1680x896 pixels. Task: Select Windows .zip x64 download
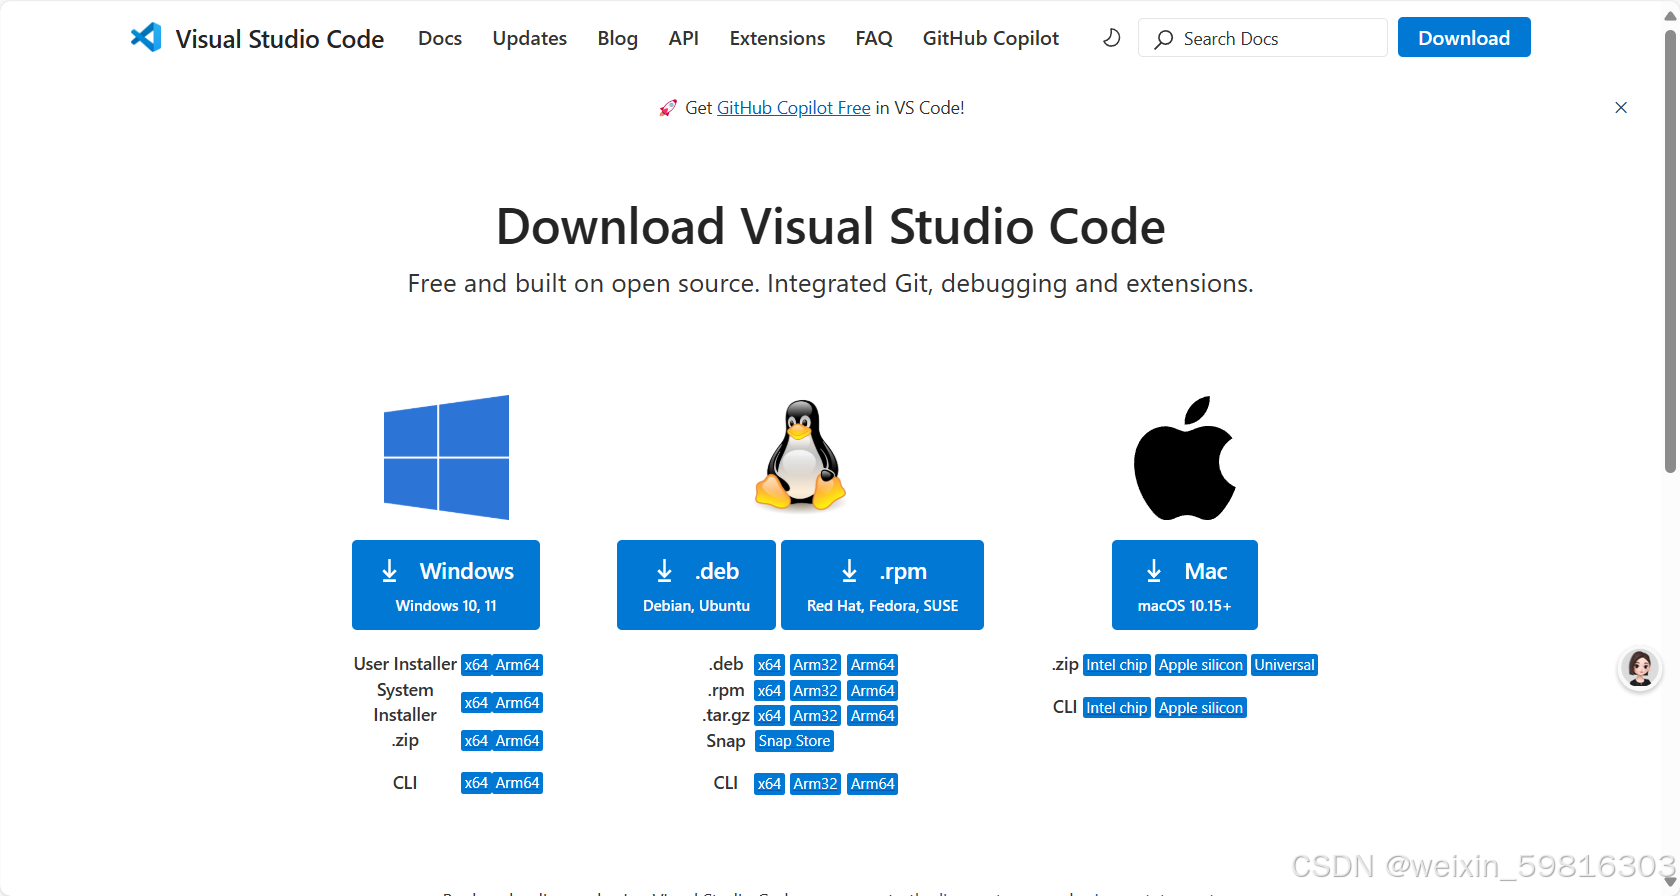(x=476, y=741)
